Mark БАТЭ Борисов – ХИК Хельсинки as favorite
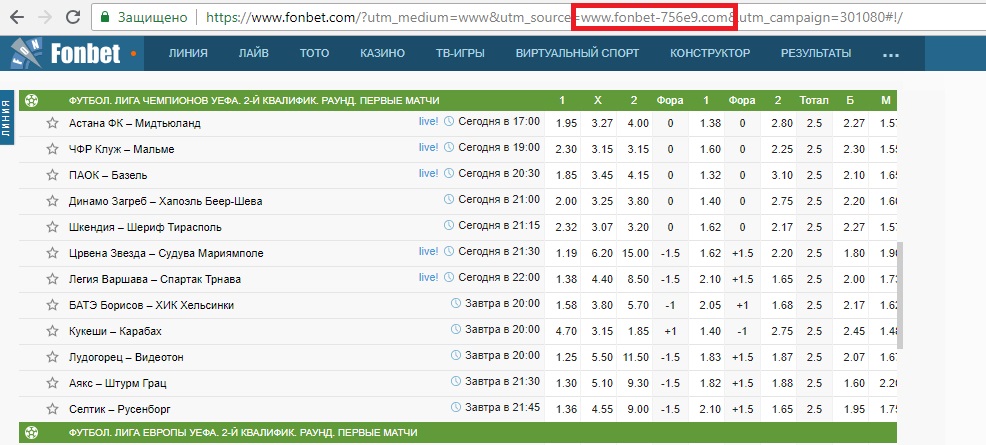 pyautogui.click(x=52, y=305)
